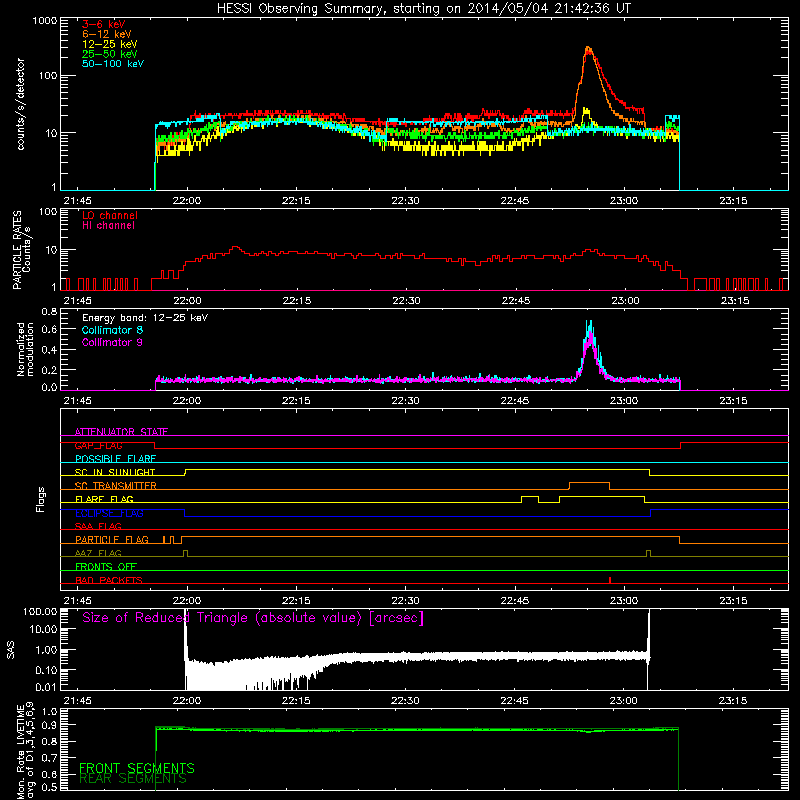
Task: Click the HI channel legend label
Action: (108, 226)
